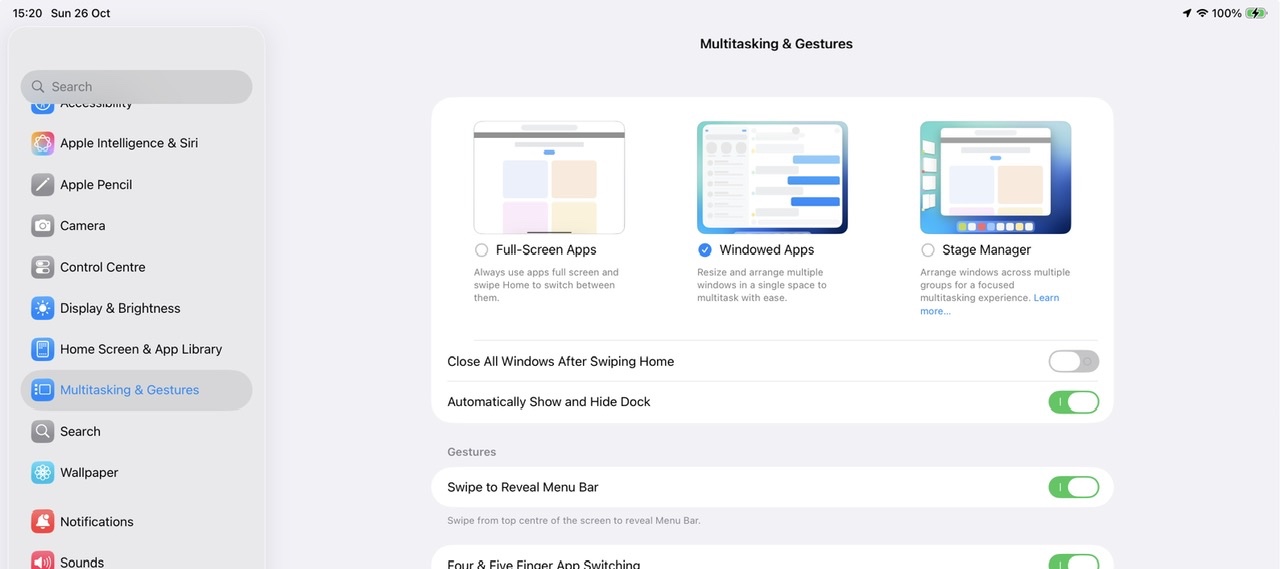Tap the Notifications bell icon

click(42, 522)
